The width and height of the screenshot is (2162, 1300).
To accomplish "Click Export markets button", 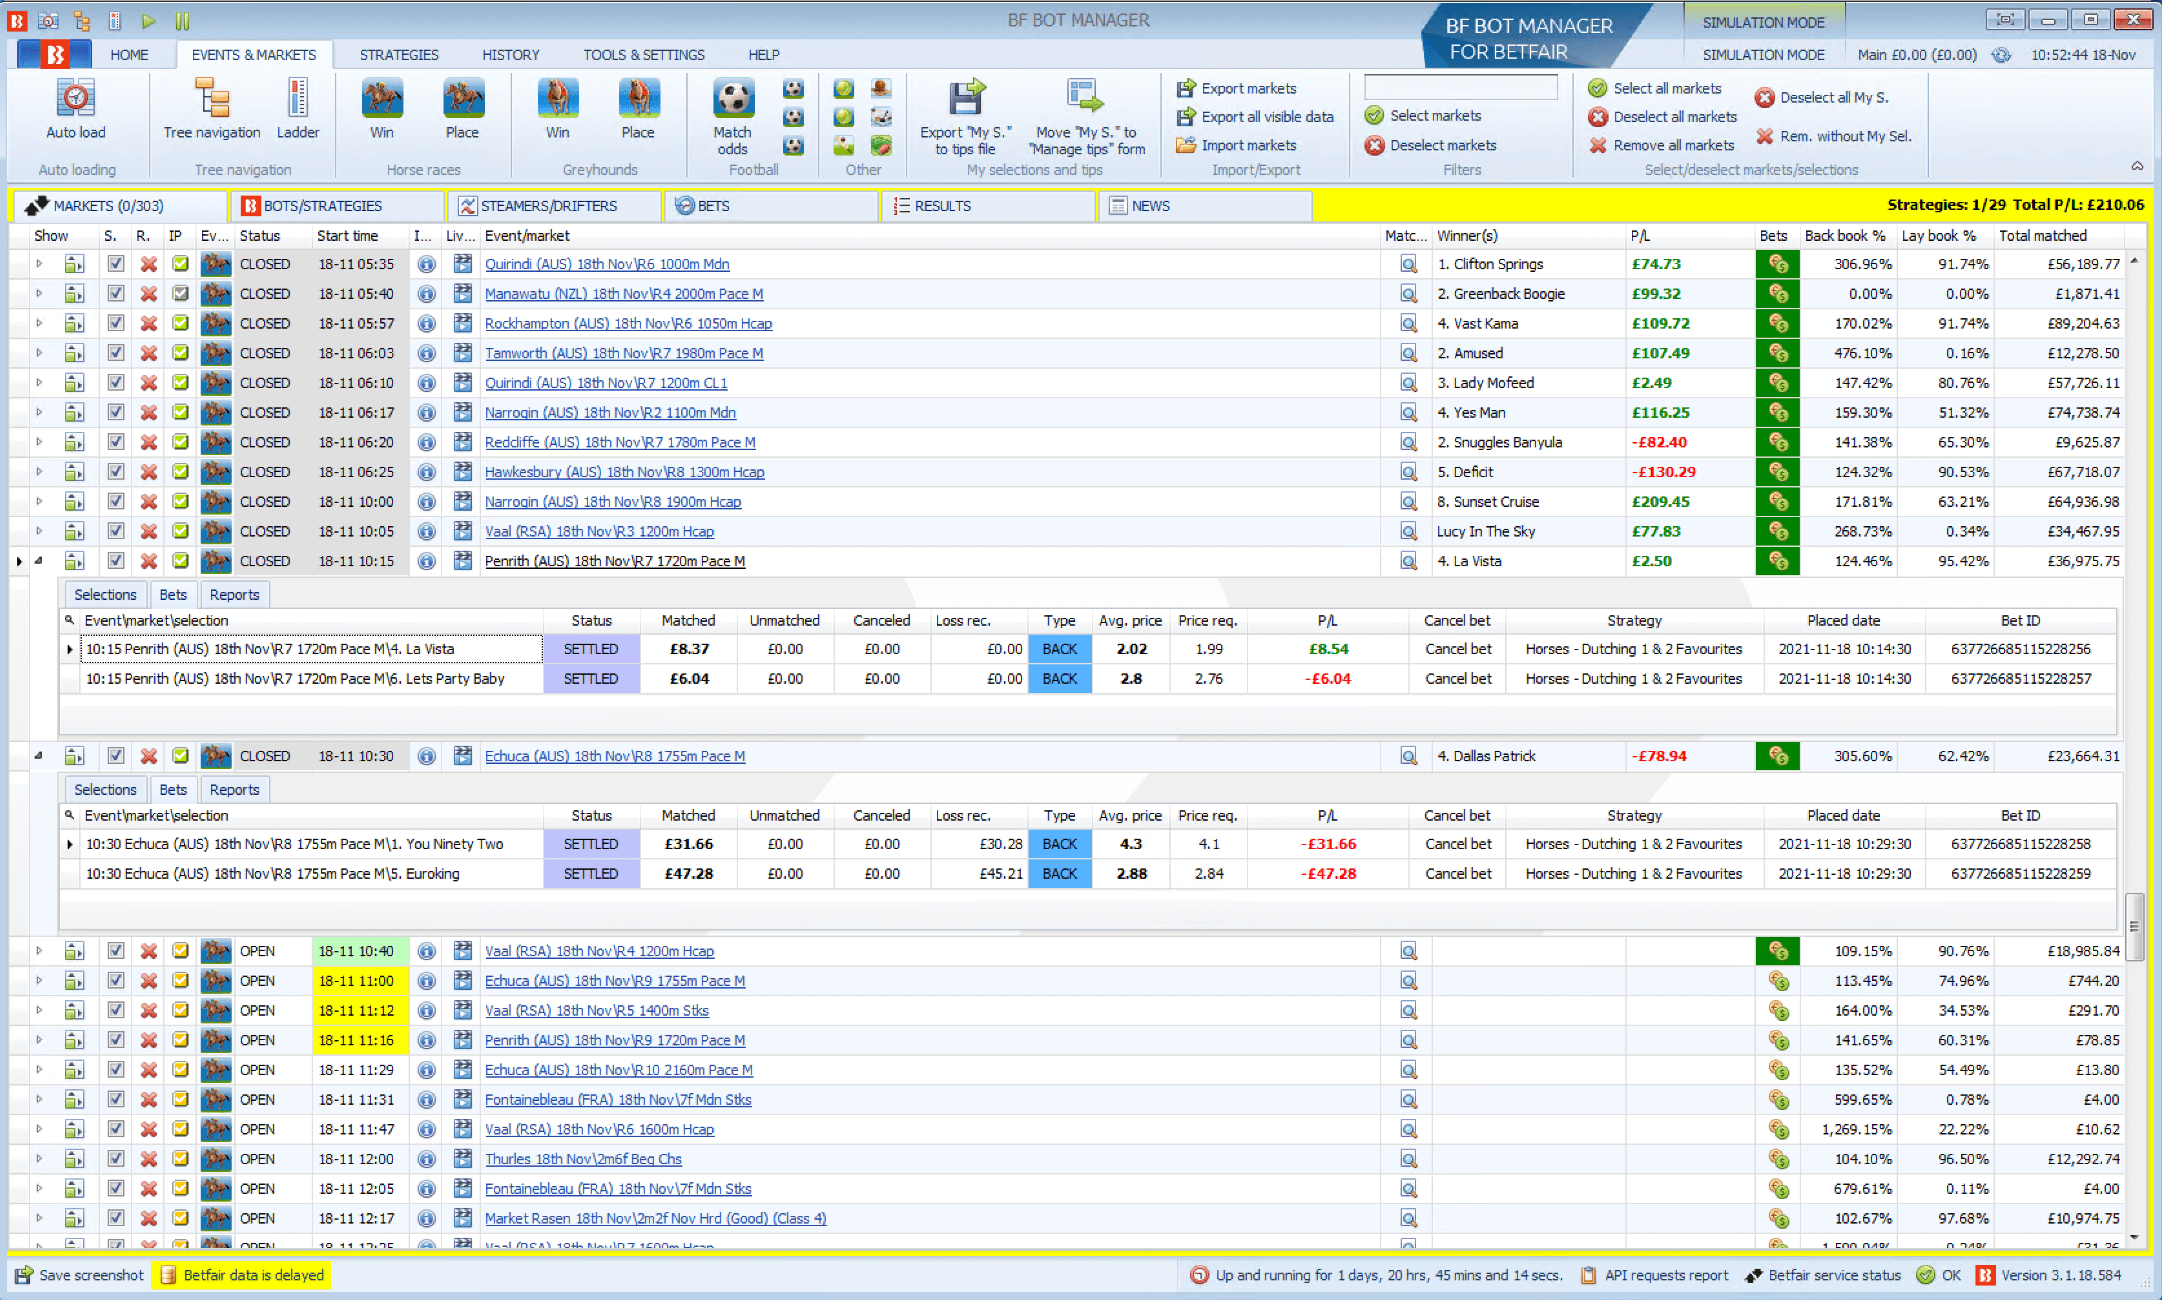I will click(1237, 88).
